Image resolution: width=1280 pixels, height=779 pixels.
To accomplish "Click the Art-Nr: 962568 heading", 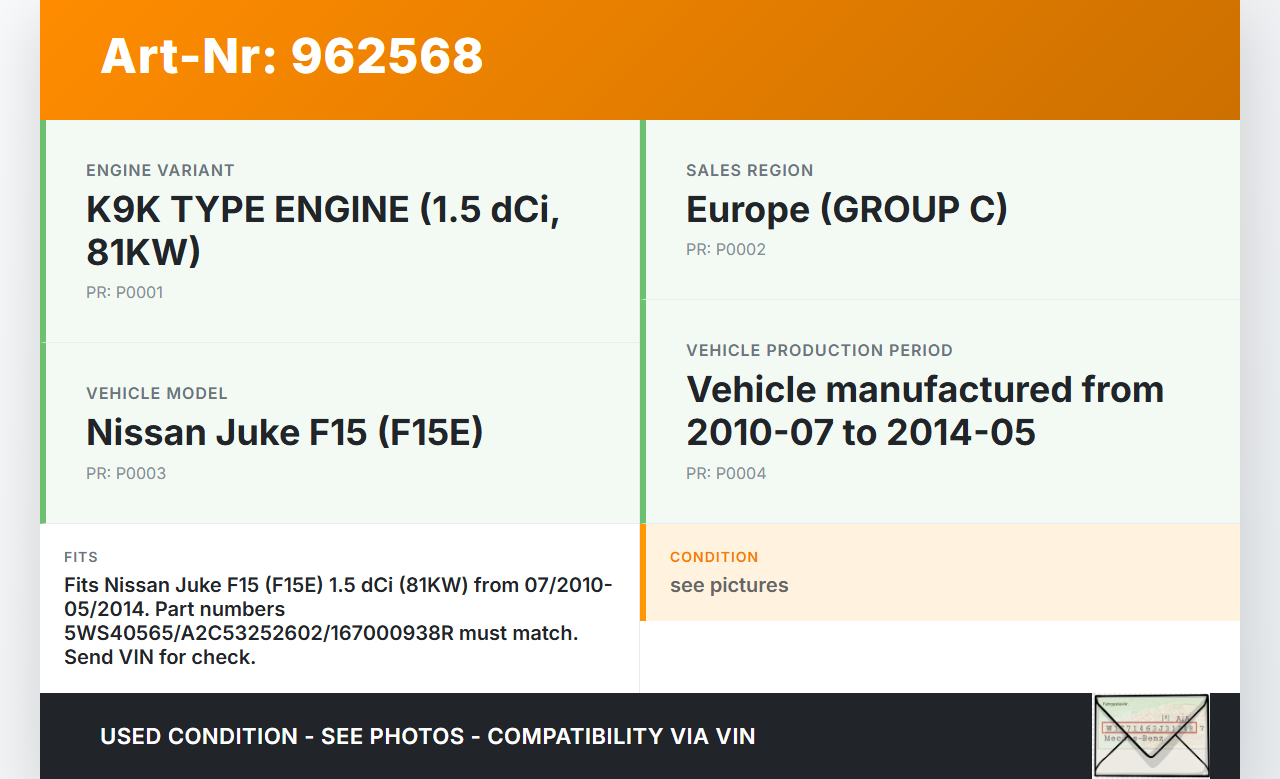I will (x=291, y=56).
